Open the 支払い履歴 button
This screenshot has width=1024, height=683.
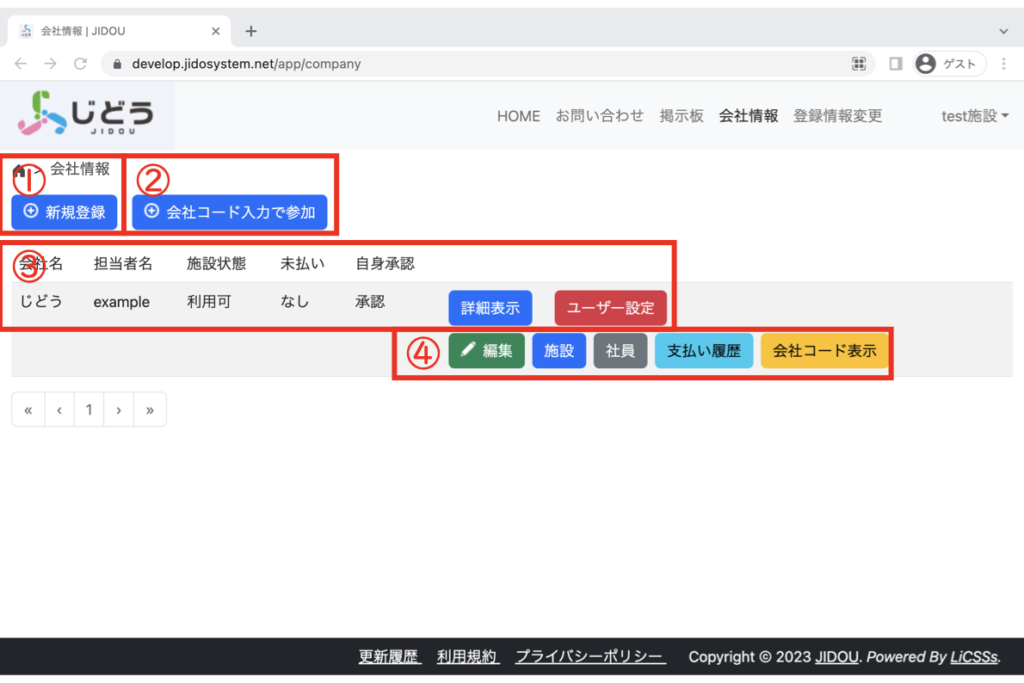click(703, 351)
